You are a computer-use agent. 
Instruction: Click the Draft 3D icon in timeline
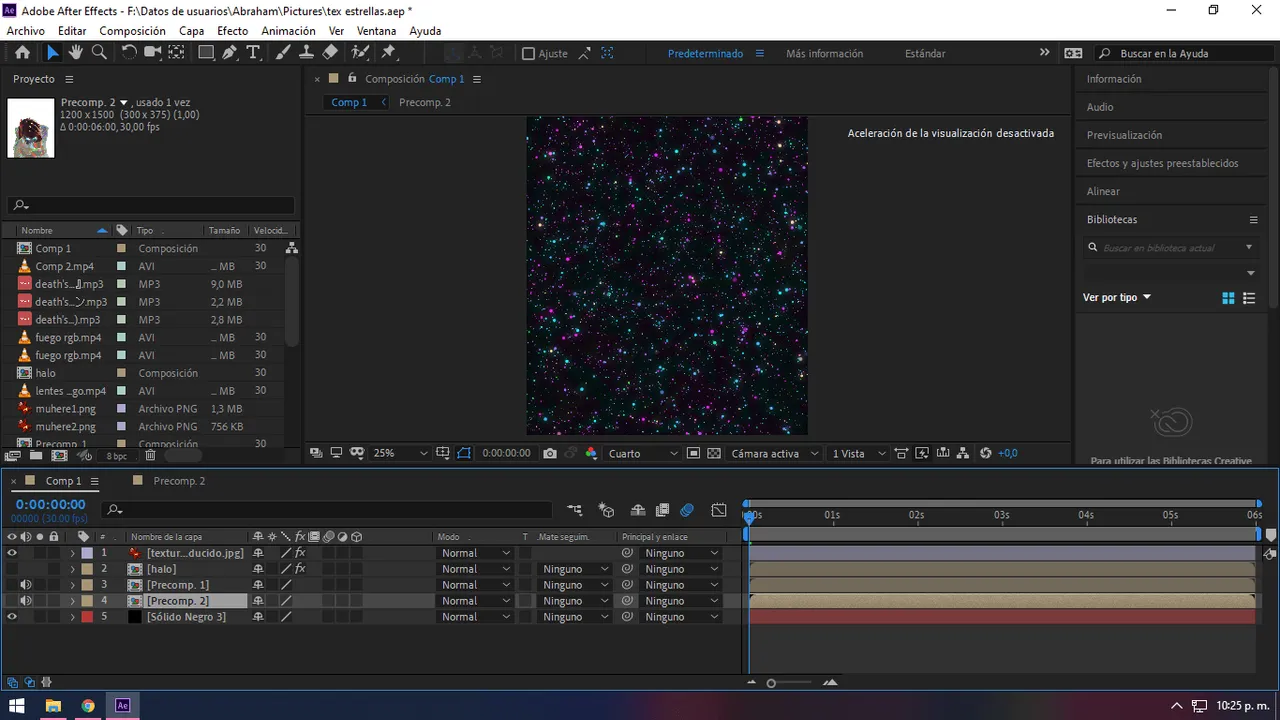click(606, 510)
